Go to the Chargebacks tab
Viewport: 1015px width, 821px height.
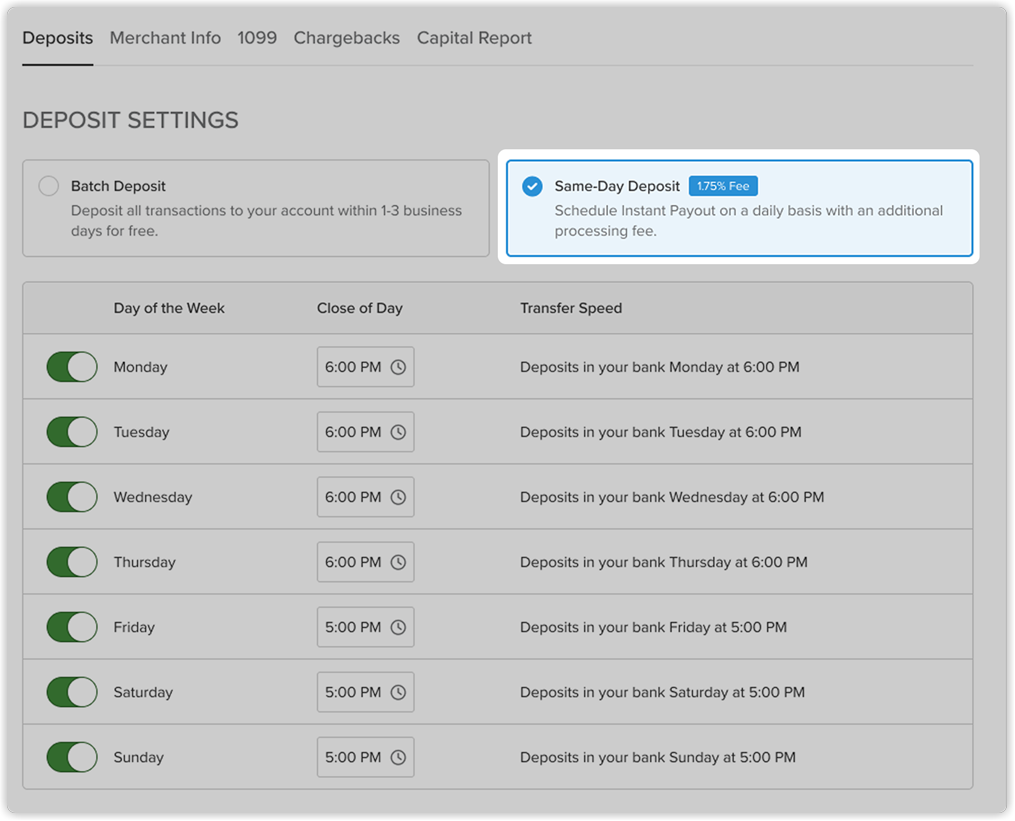[x=347, y=38]
